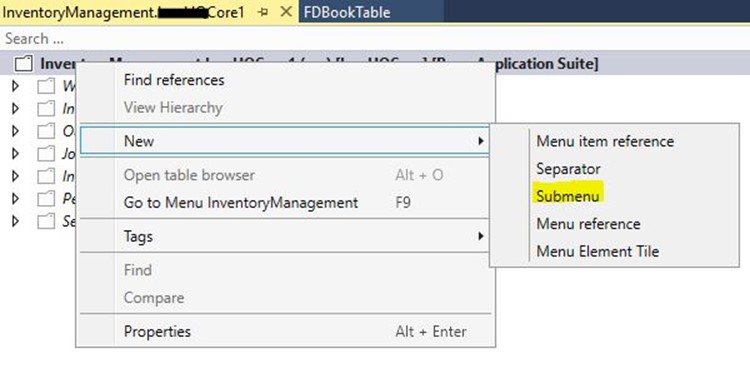Select Submenu from the New flyout
The width and height of the screenshot is (750, 373).
point(568,196)
